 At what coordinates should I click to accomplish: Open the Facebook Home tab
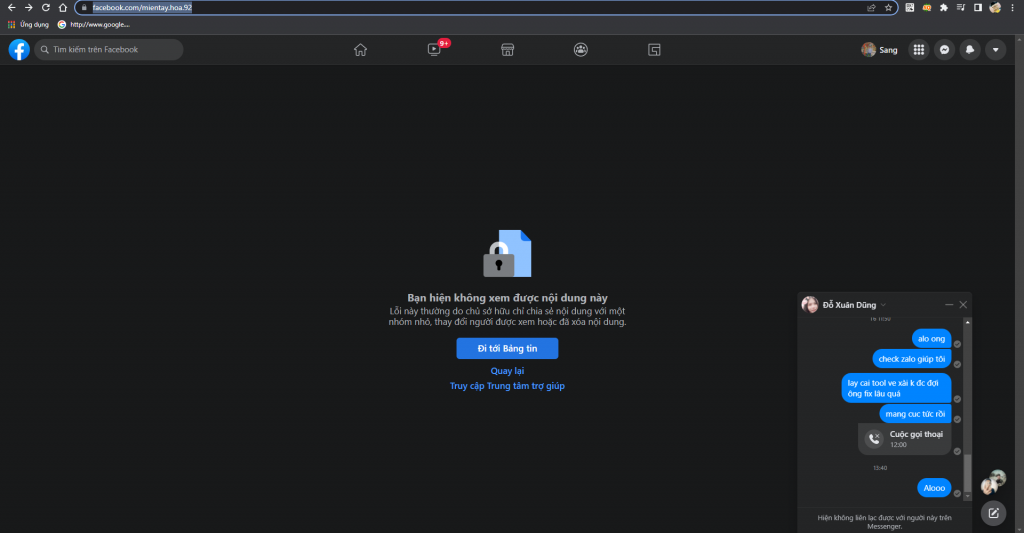[x=360, y=49]
